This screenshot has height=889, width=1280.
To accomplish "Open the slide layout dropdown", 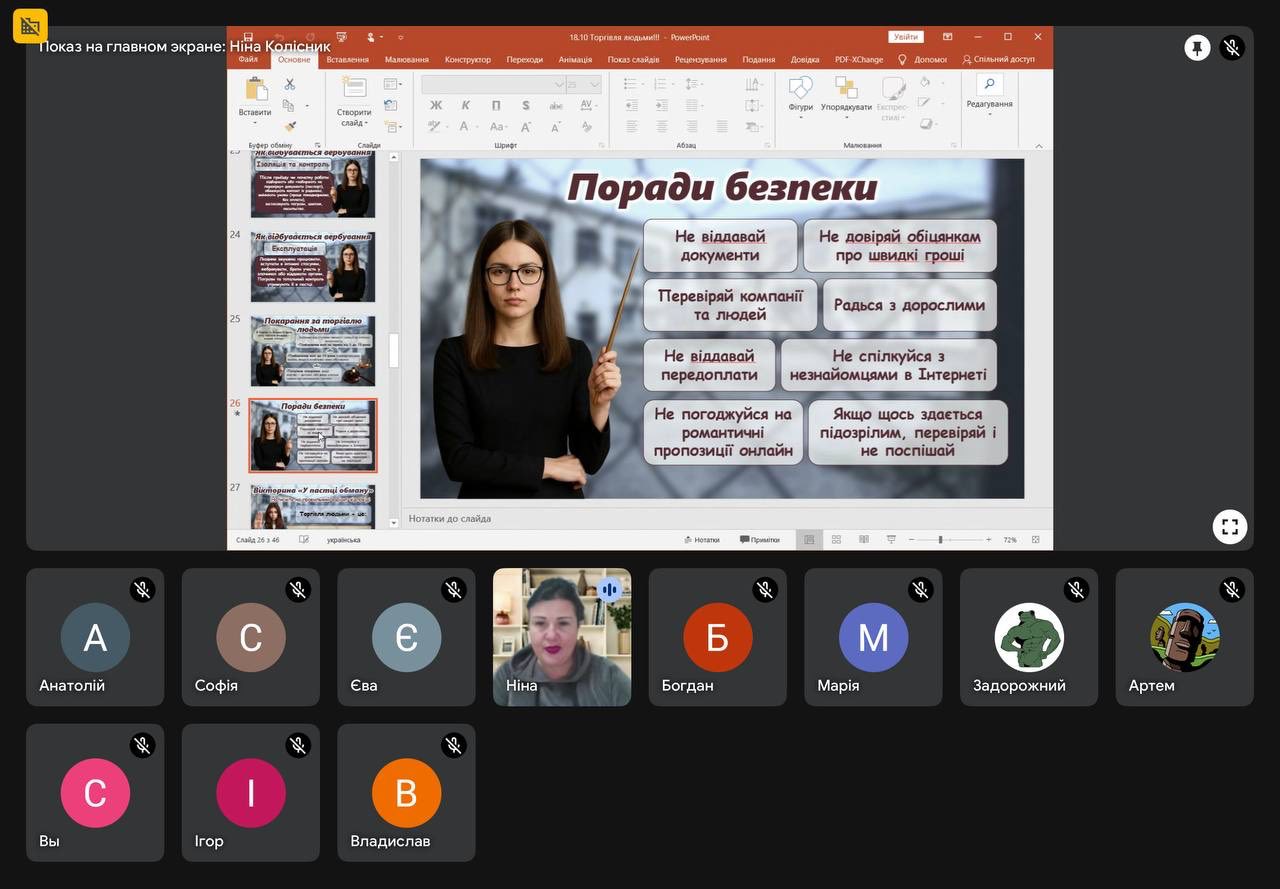I will (x=393, y=84).
